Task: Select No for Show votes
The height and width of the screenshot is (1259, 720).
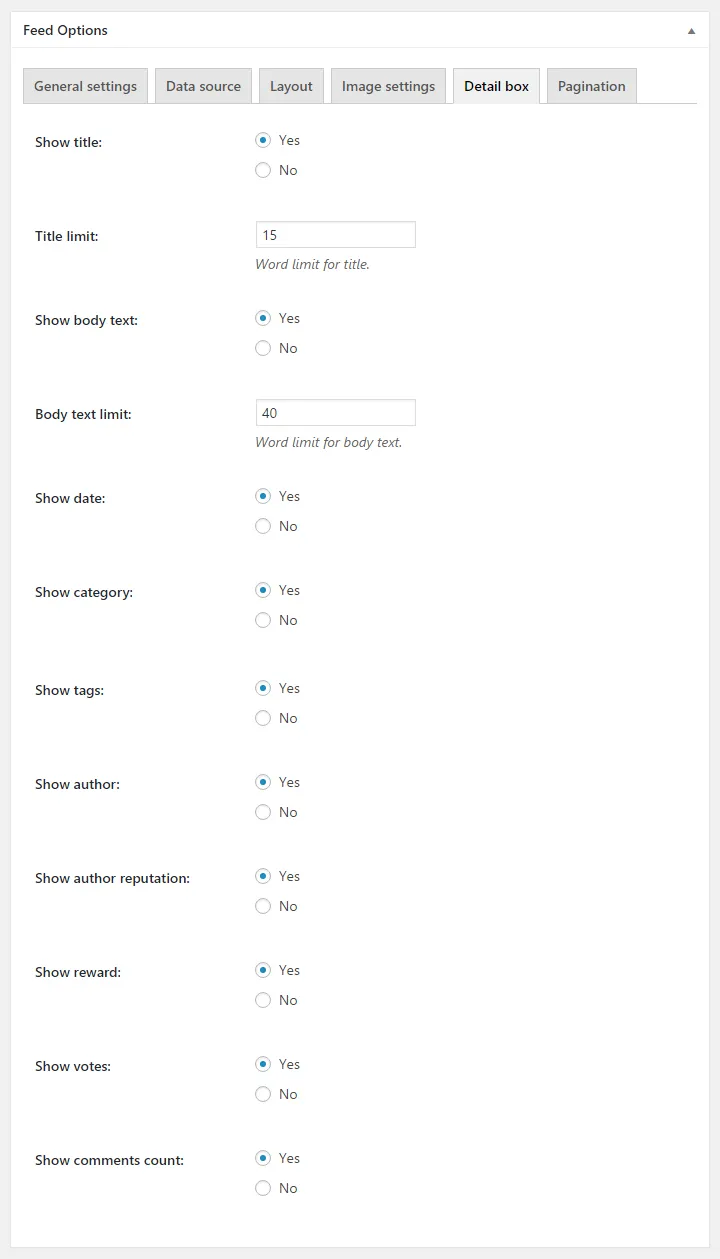Action: 263,1094
